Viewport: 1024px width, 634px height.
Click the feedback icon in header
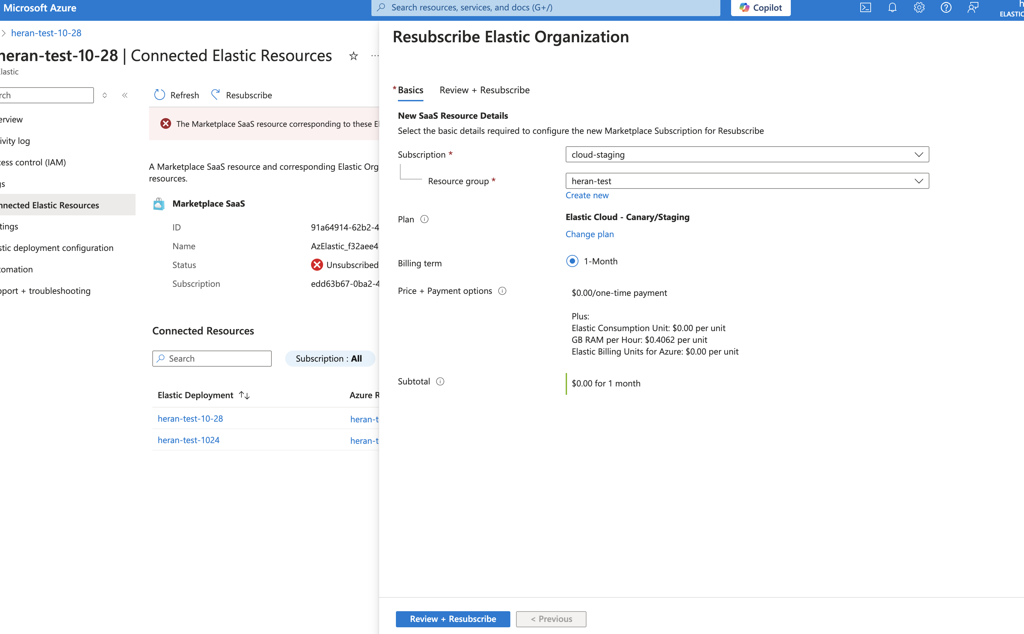[973, 8]
